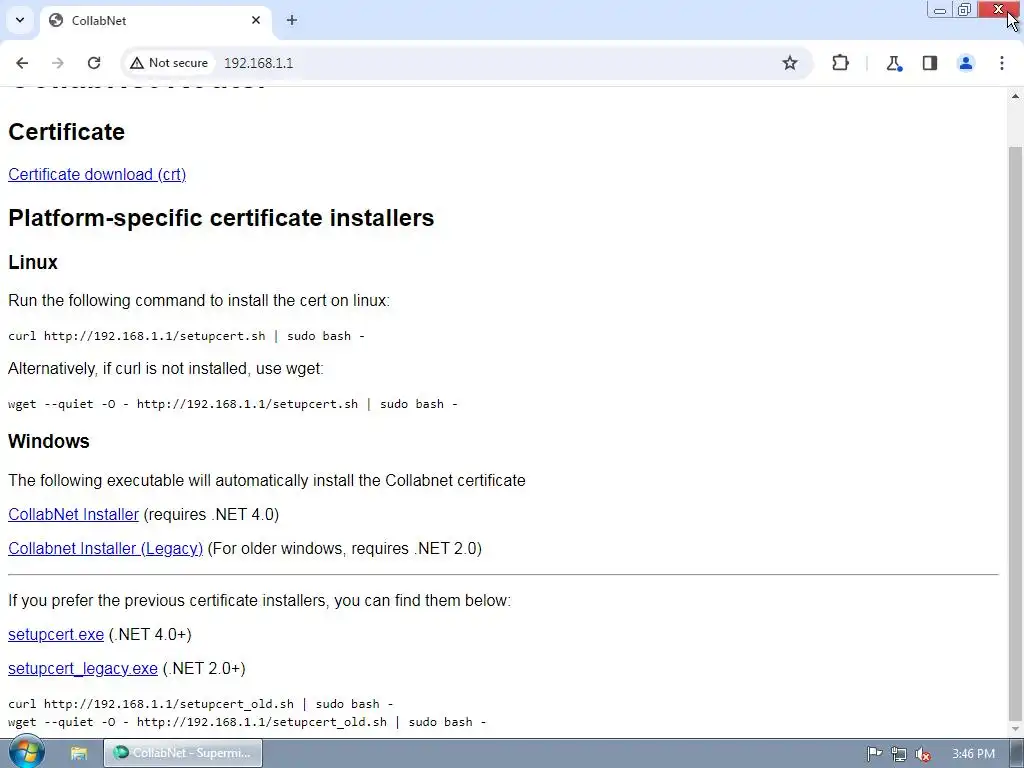Go back to the previous page

point(22,63)
